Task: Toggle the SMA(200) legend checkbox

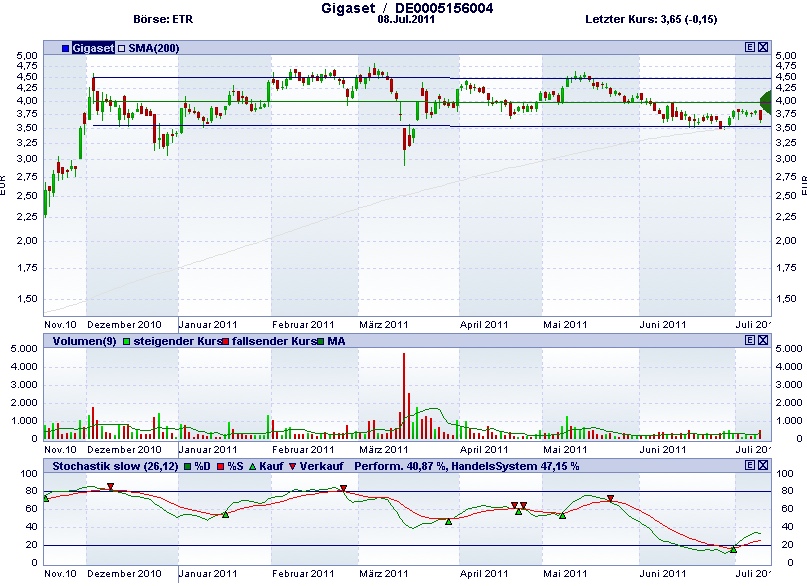Action: pos(121,48)
